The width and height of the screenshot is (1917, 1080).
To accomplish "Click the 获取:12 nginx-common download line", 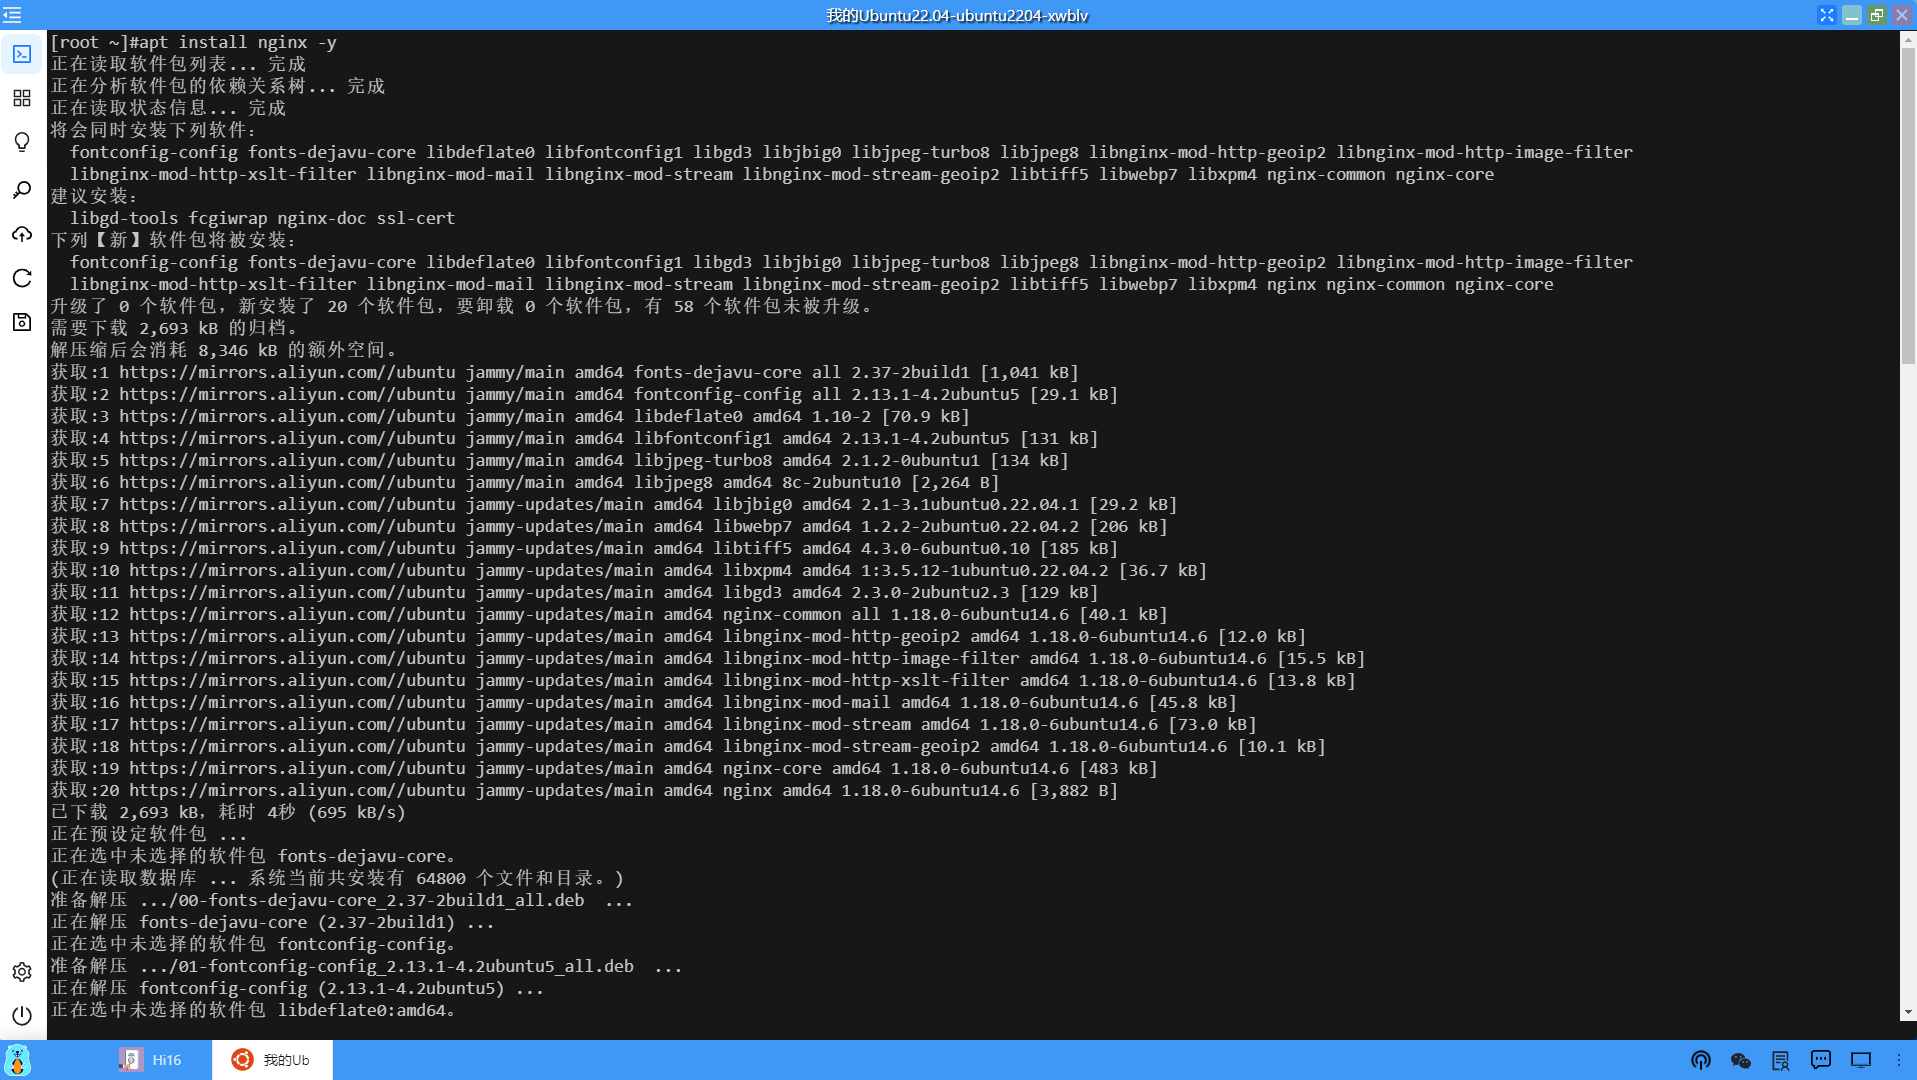I will click(609, 614).
